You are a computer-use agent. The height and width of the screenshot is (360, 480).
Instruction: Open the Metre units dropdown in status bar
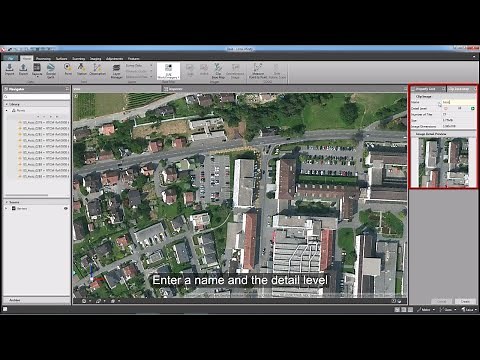click(434, 310)
